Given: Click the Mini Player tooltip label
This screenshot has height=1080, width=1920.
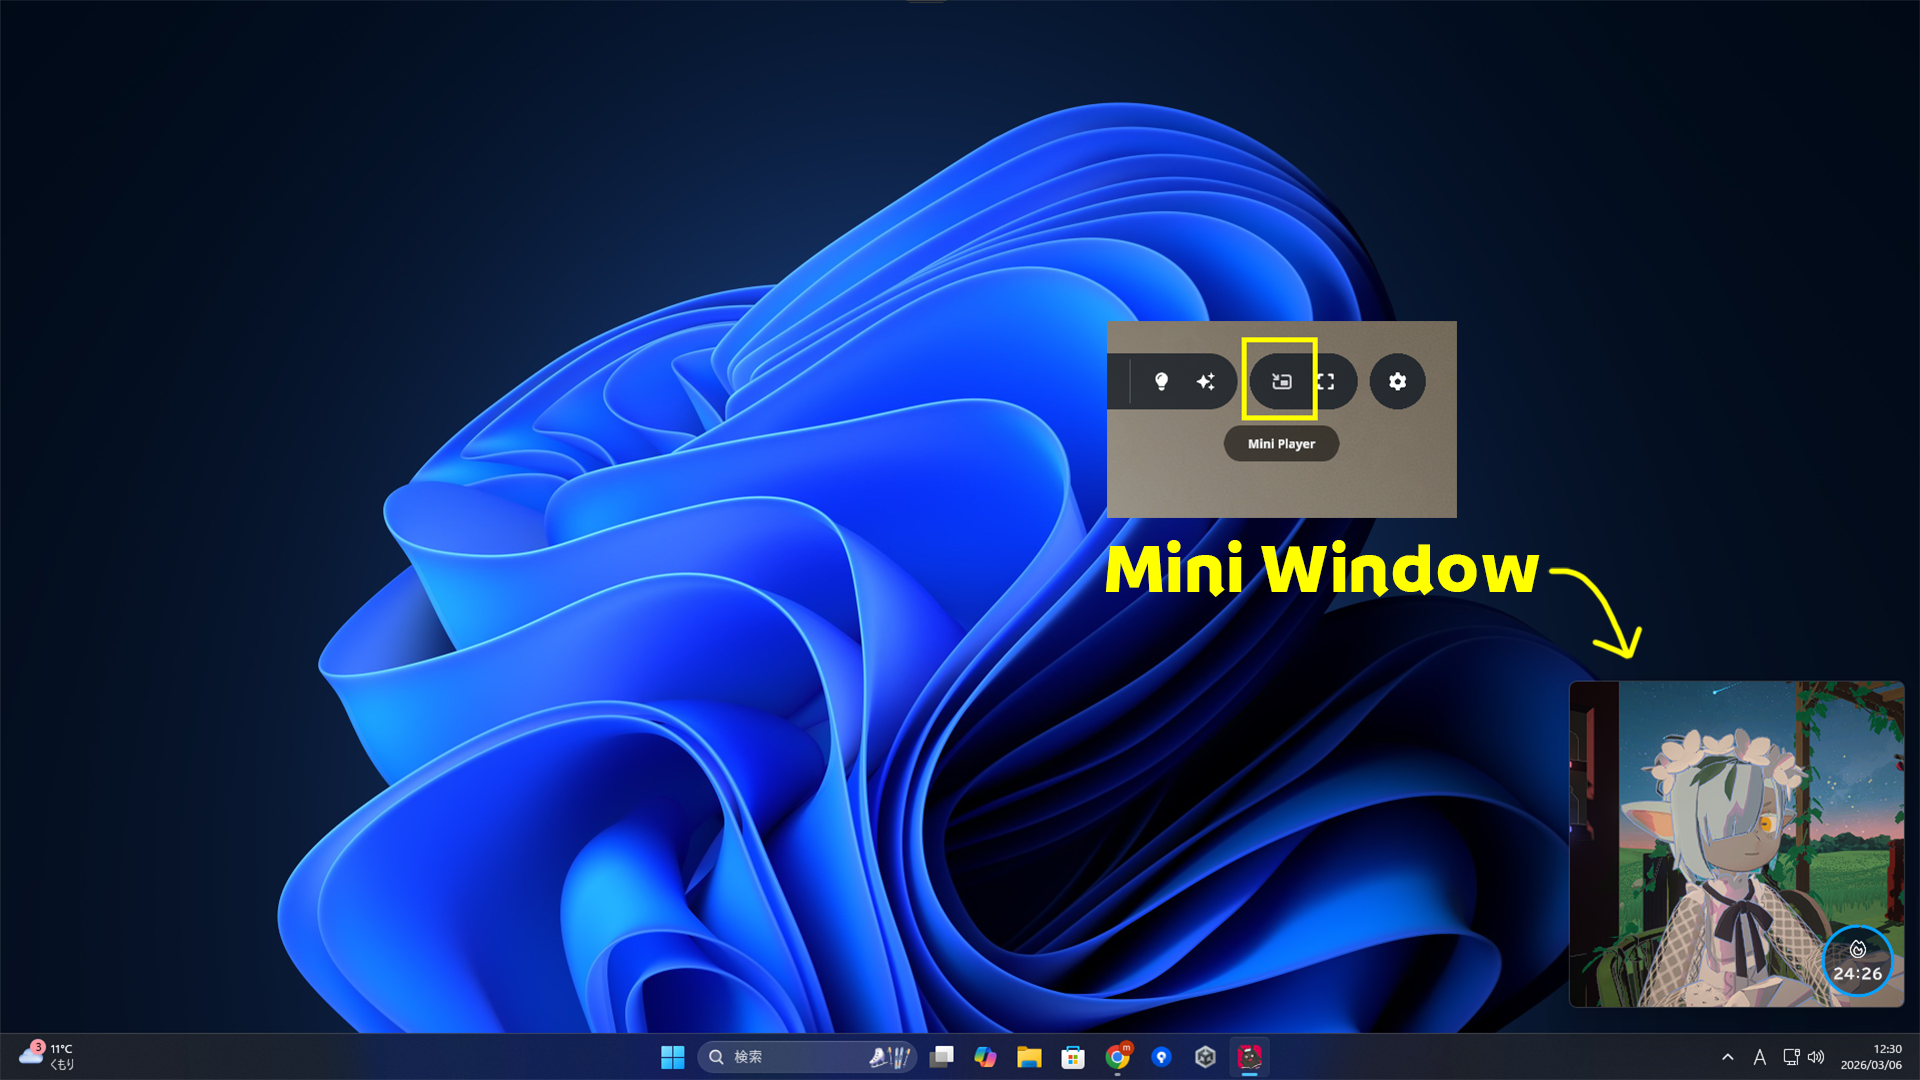Looking at the screenshot, I should (x=1281, y=444).
